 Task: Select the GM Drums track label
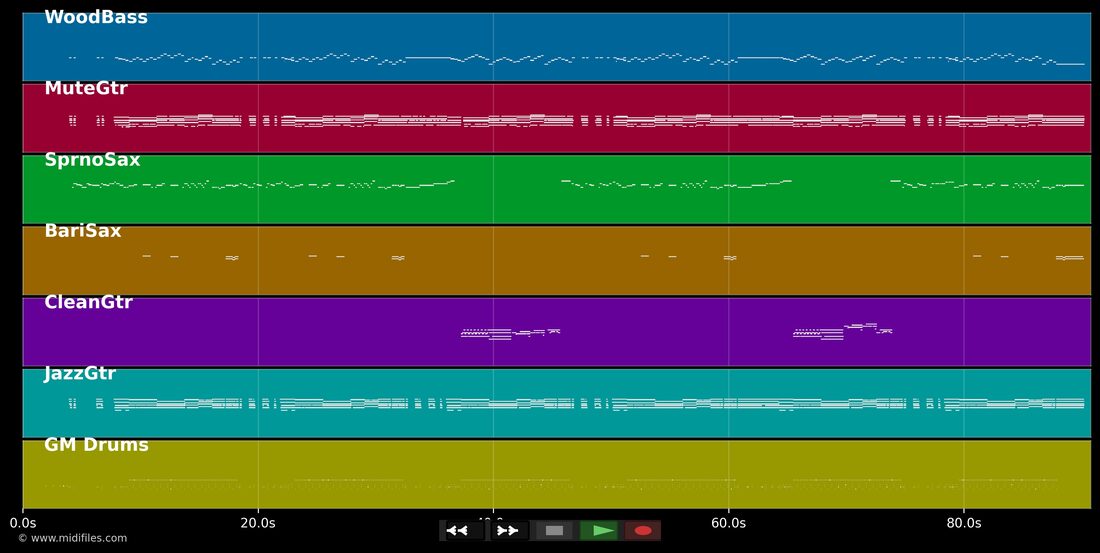click(96, 445)
